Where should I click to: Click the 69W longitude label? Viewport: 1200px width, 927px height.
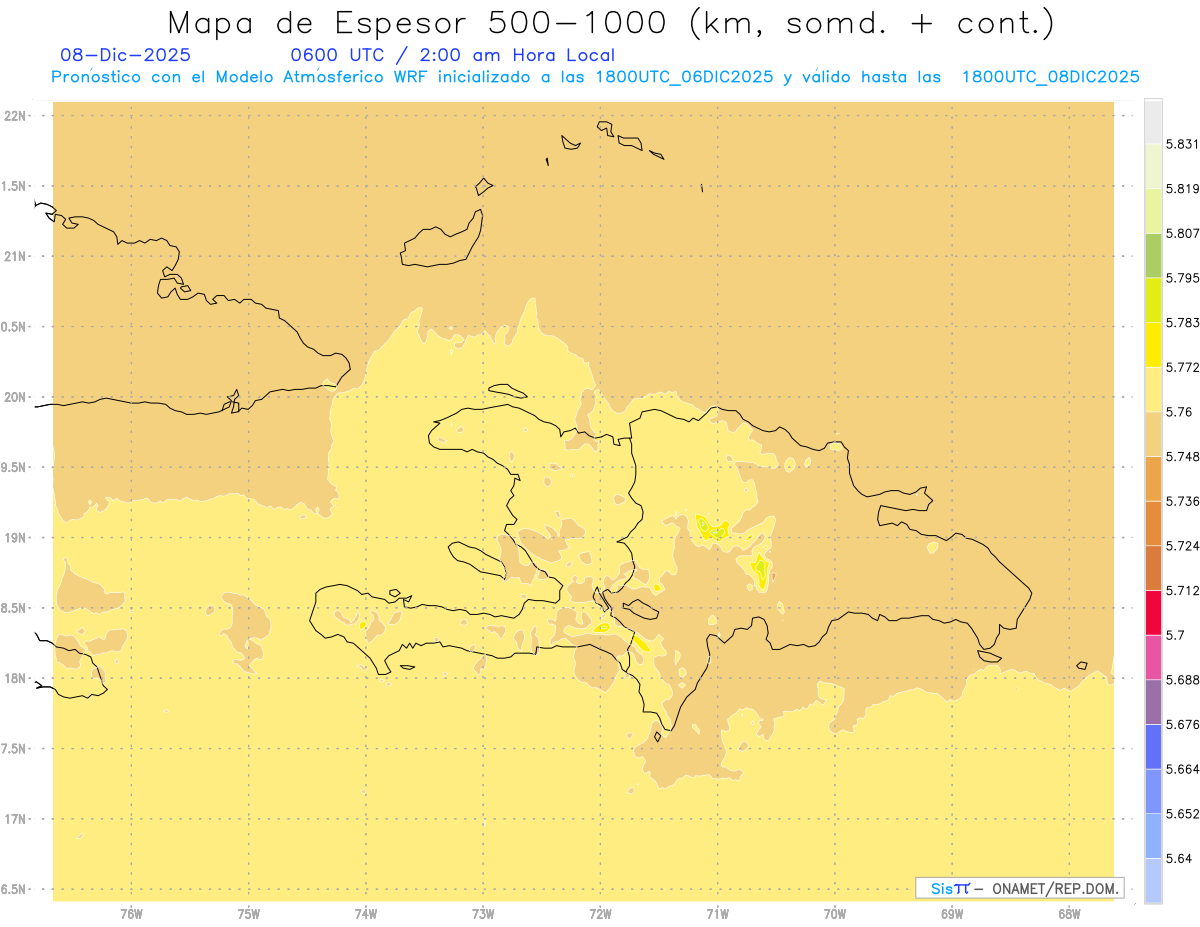(x=952, y=914)
